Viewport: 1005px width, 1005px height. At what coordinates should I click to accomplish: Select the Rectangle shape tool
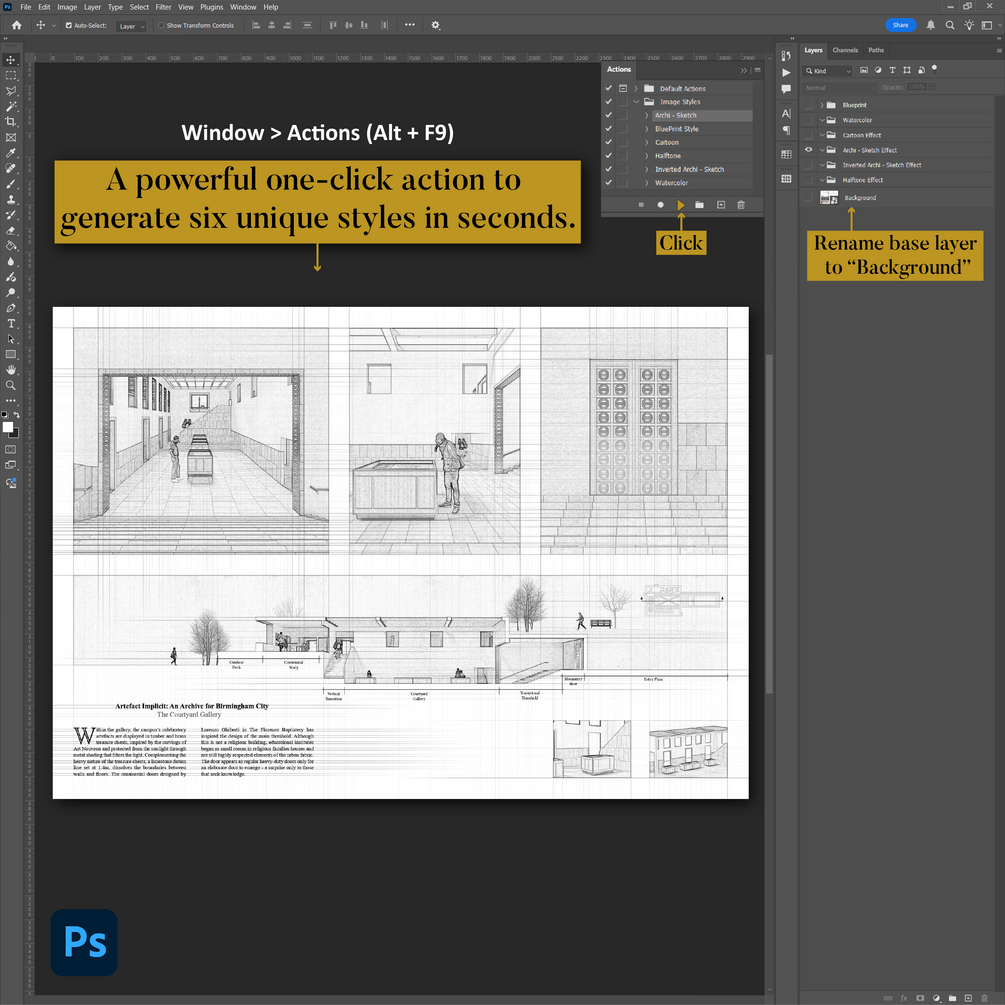pyautogui.click(x=11, y=354)
